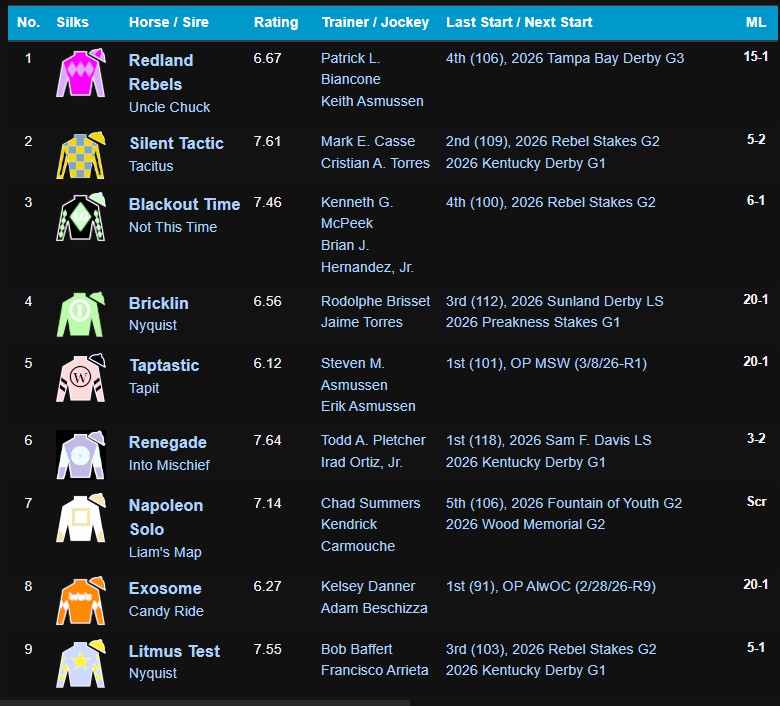Image resolution: width=780 pixels, height=706 pixels.
Task: Open the Litmus Test horse page
Action: 174,651
